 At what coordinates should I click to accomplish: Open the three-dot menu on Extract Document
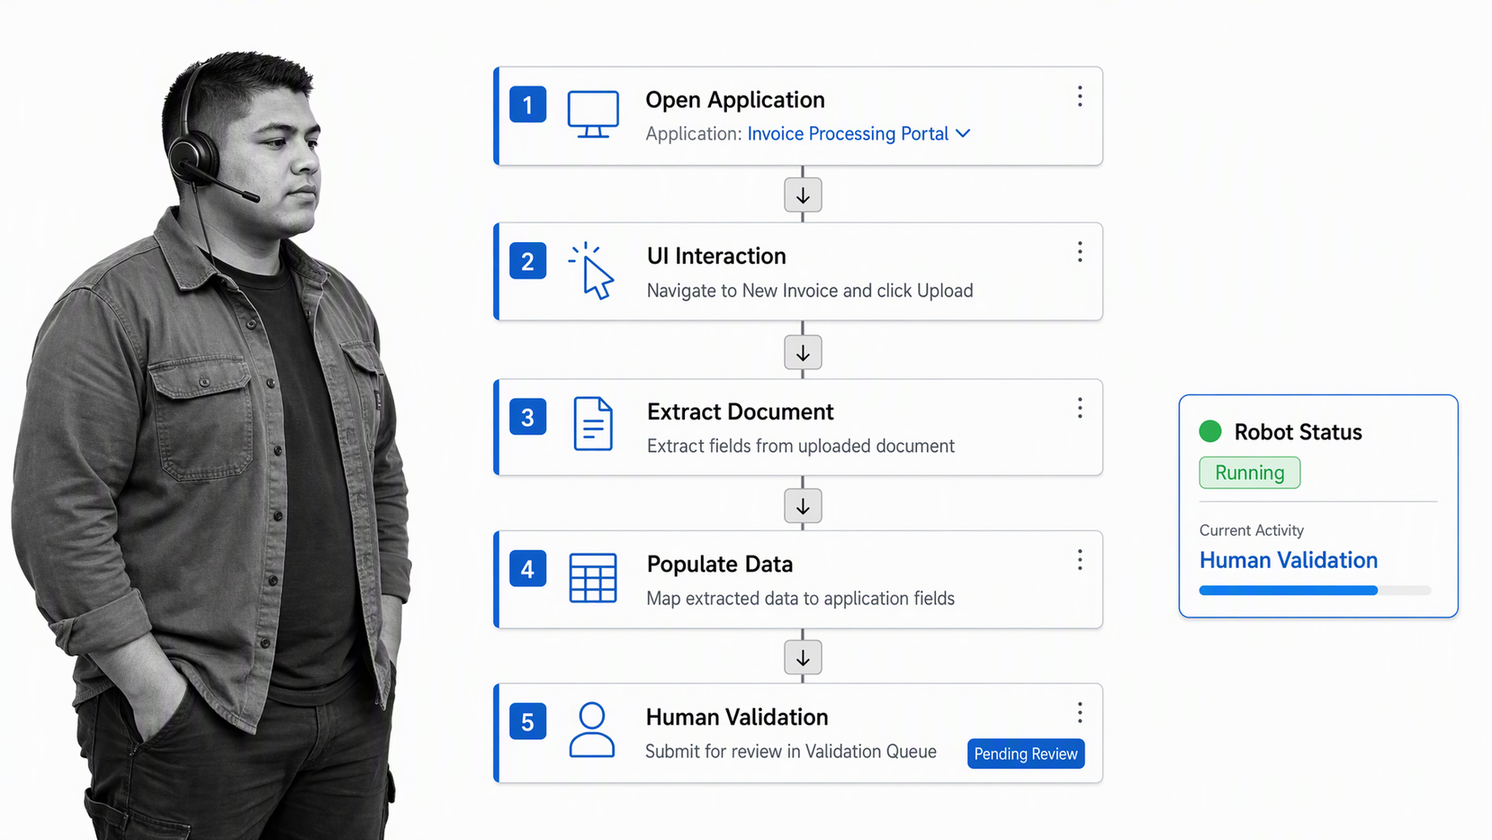pyautogui.click(x=1080, y=408)
